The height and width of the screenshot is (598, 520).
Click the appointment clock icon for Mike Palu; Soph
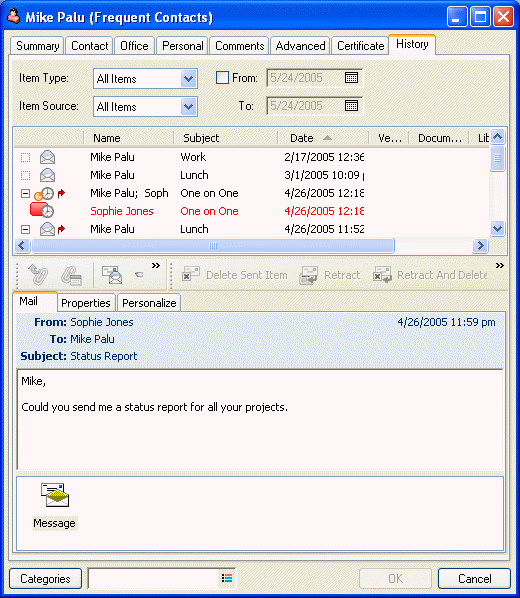[44, 194]
